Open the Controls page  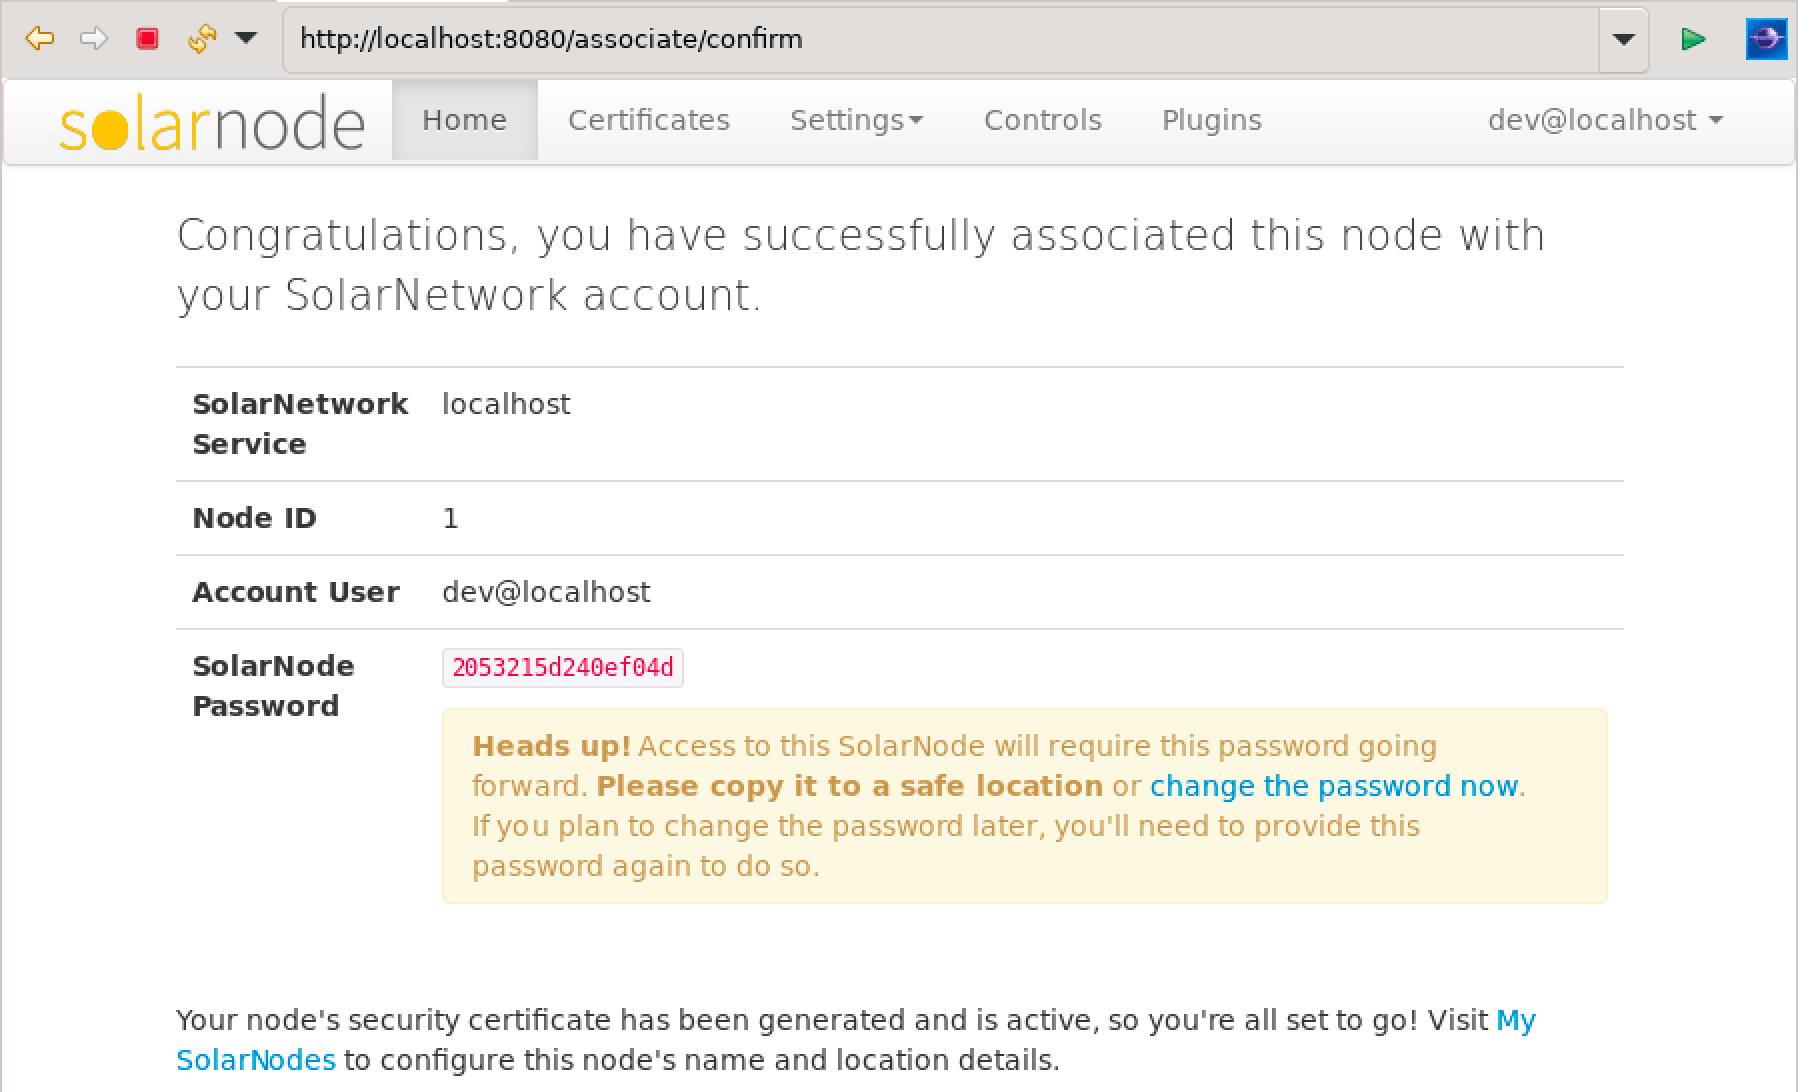pos(1042,120)
